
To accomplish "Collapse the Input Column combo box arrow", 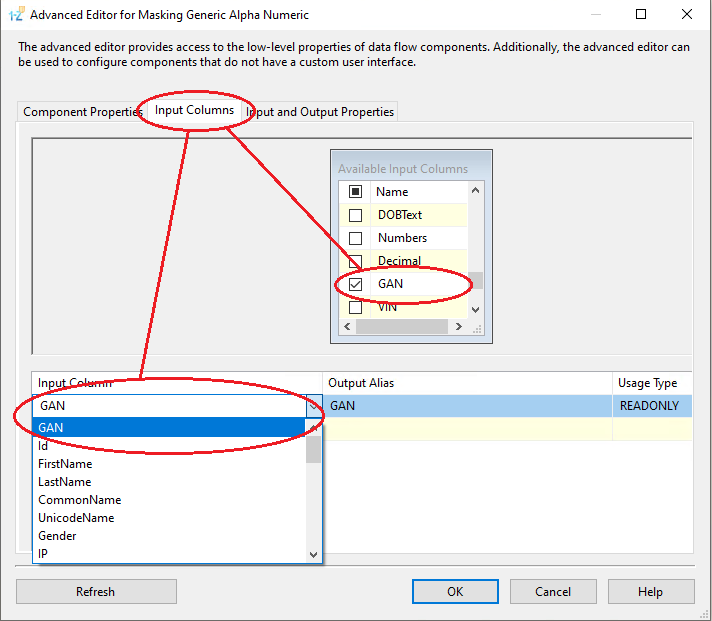I will coord(314,406).
